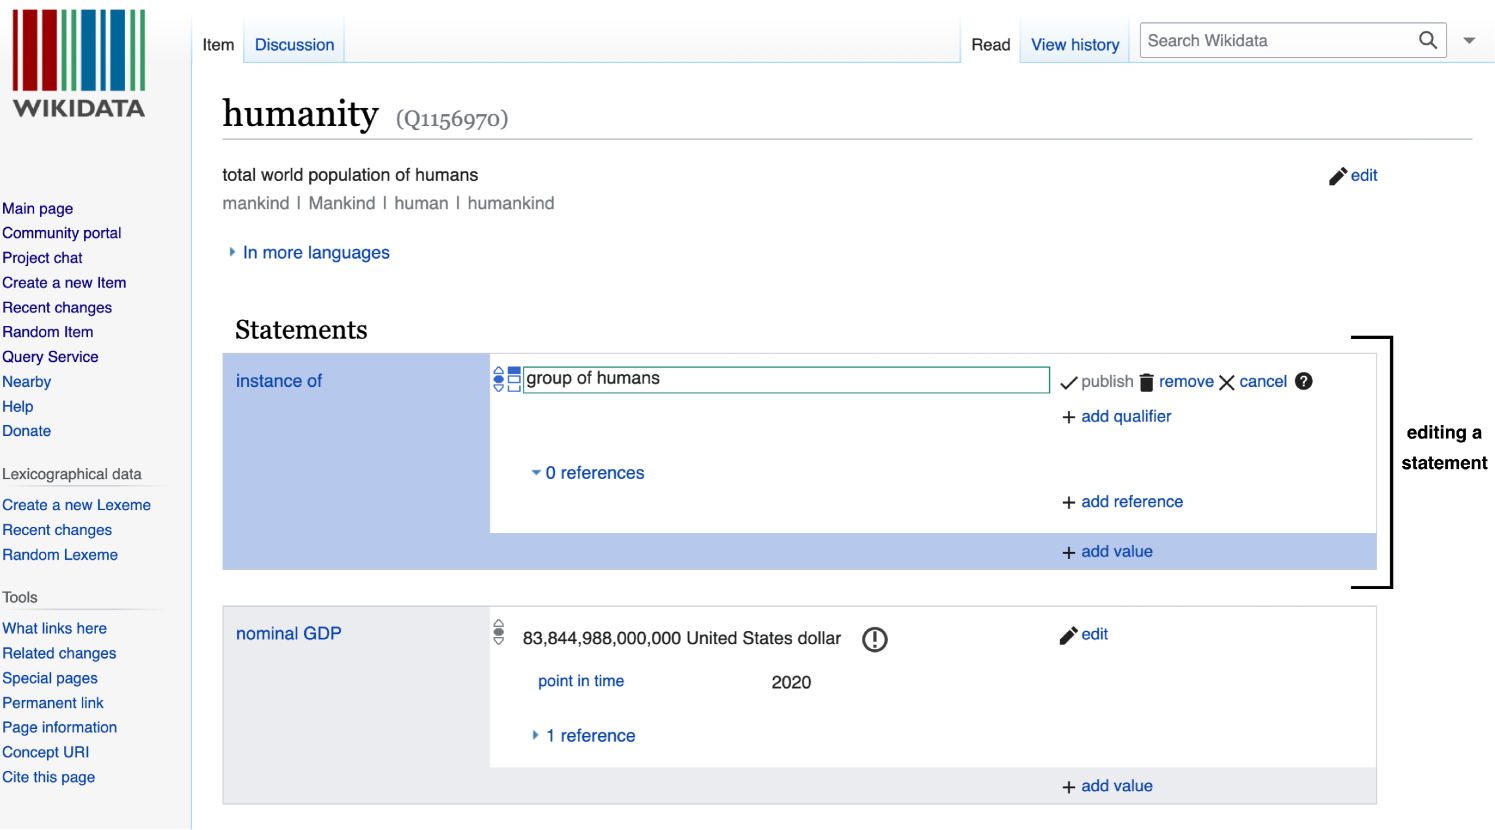Click add reference link
The height and width of the screenshot is (830, 1495).
1131,502
